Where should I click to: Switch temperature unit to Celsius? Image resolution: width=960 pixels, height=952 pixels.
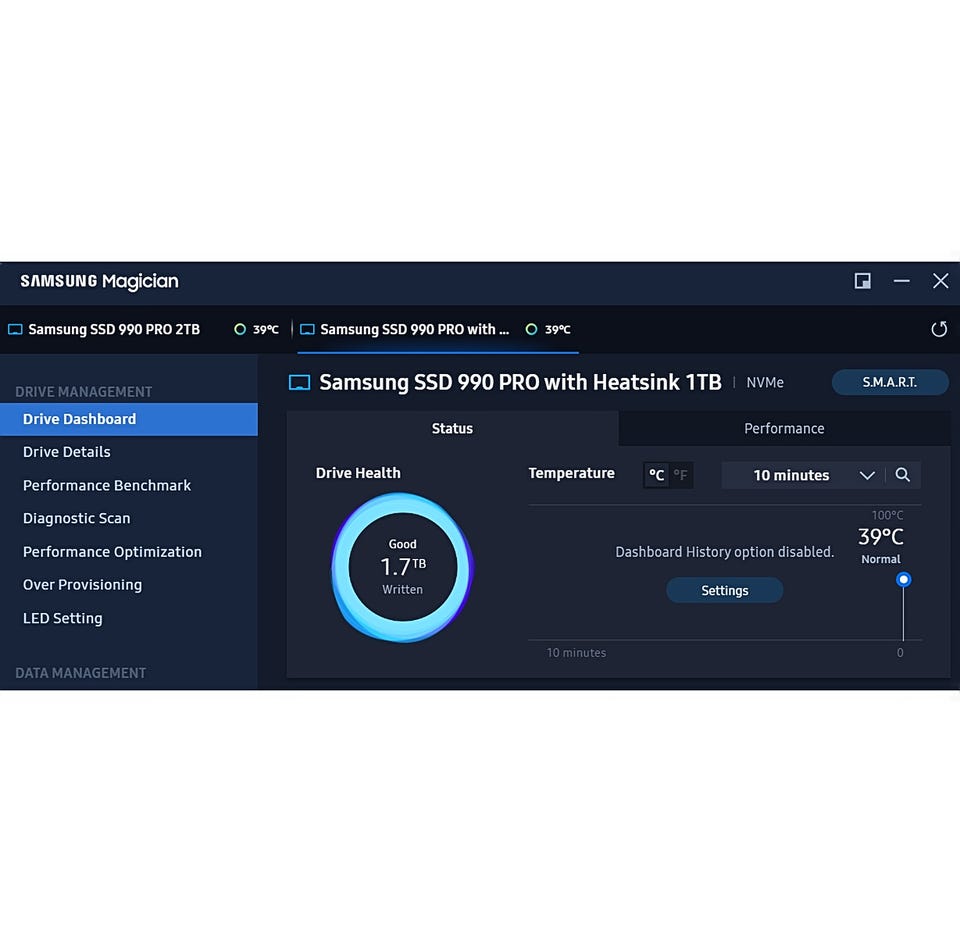(x=656, y=475)
